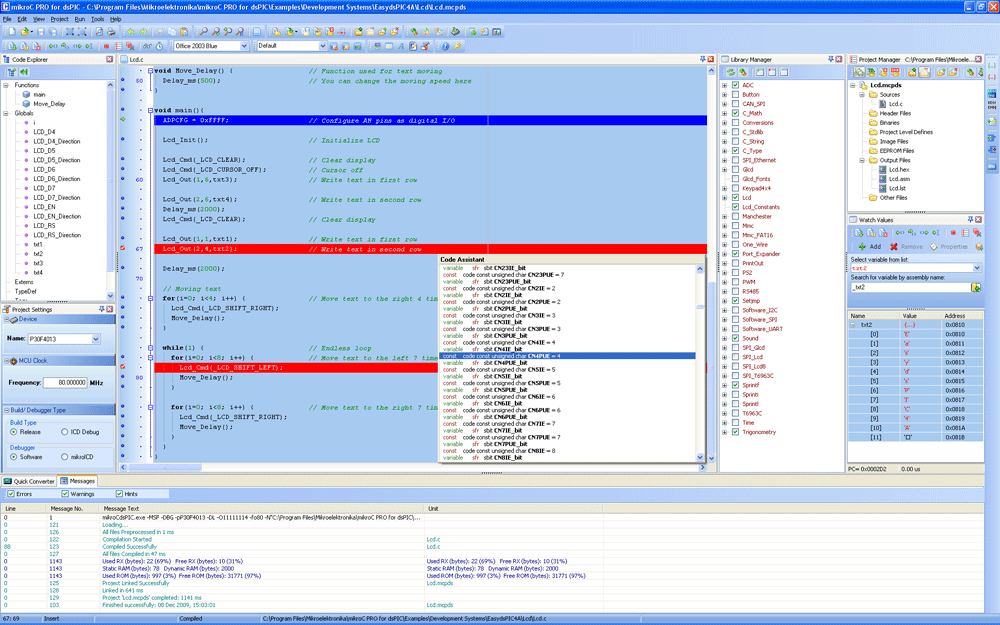The width and height of the screenshot is (1000, 625).
Task: Open the Select variable from list dropdown
Action: 976,268
